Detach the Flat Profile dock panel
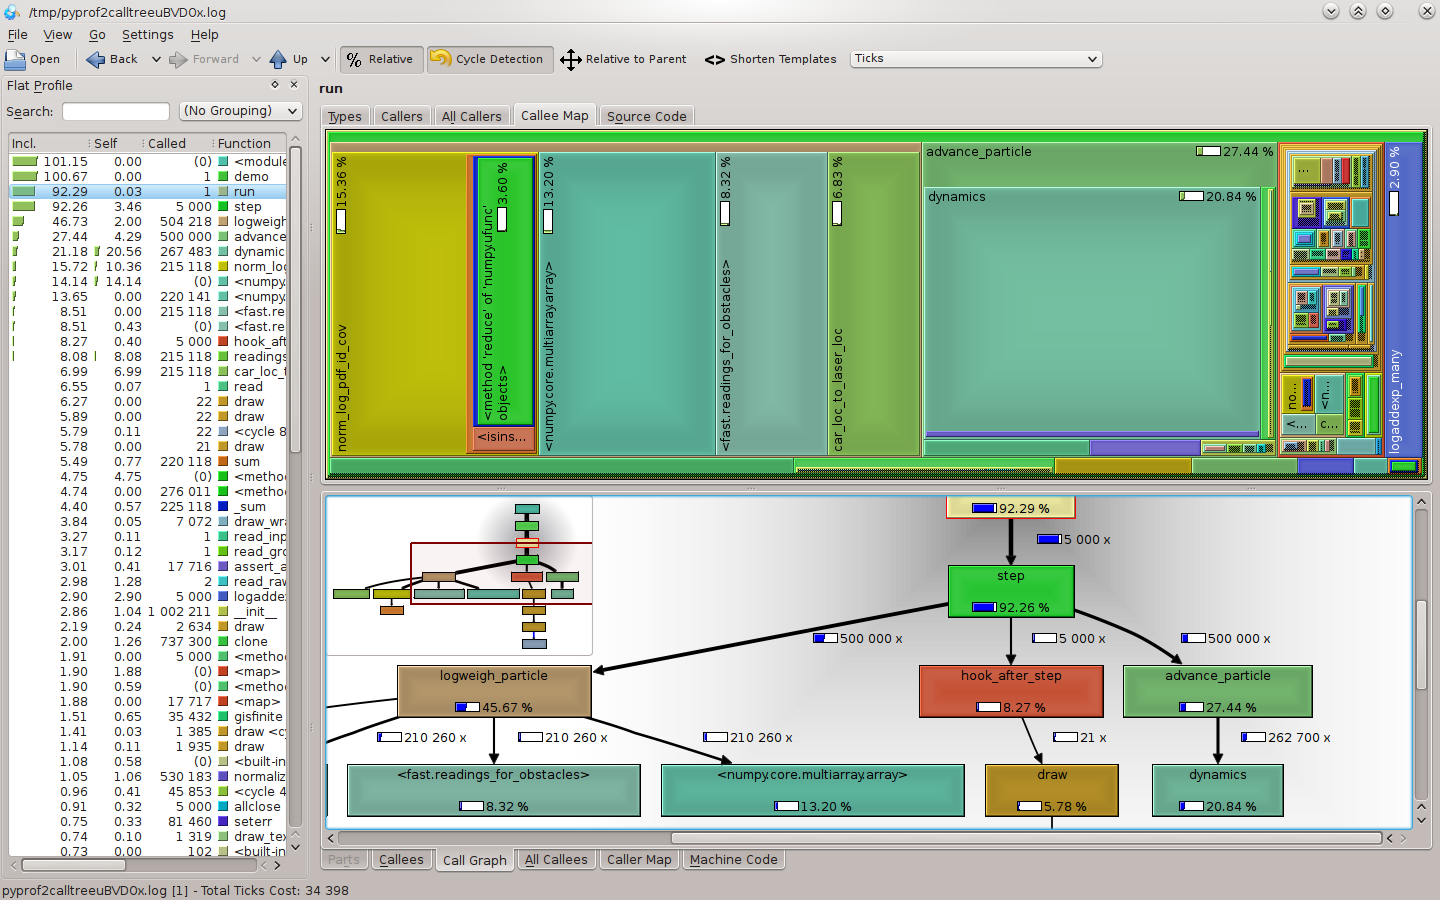 (275, 85)
